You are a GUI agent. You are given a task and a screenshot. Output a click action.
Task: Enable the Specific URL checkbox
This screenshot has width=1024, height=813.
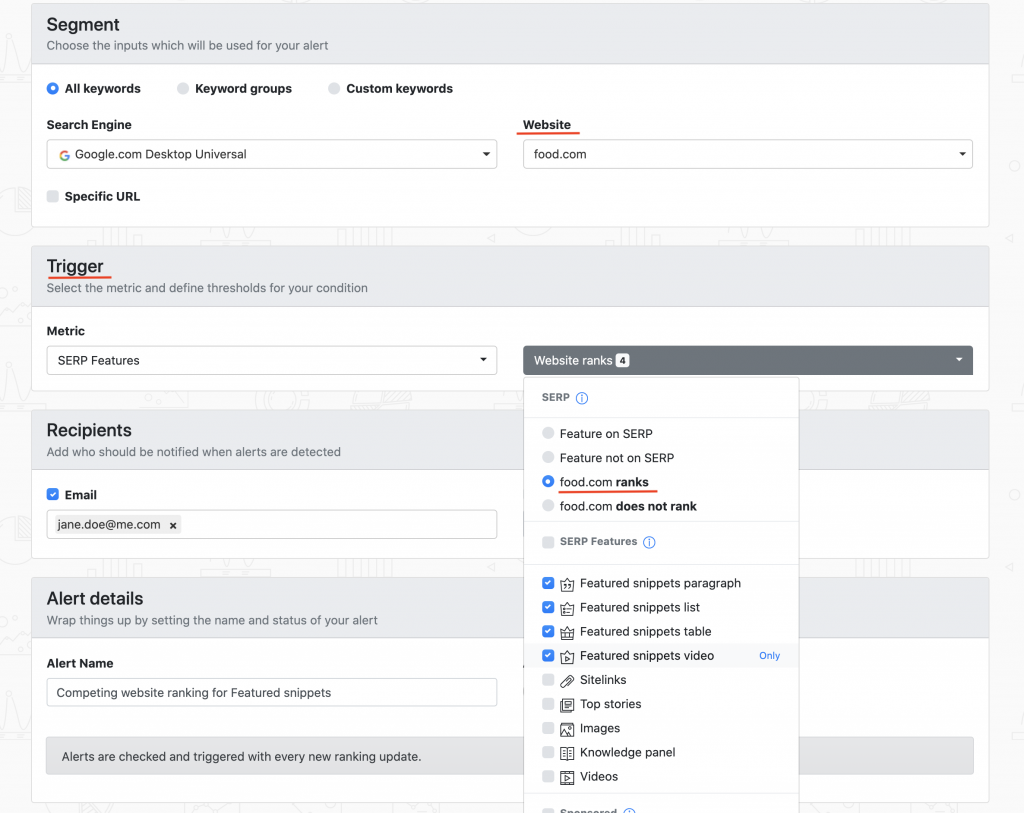[53, 197]
